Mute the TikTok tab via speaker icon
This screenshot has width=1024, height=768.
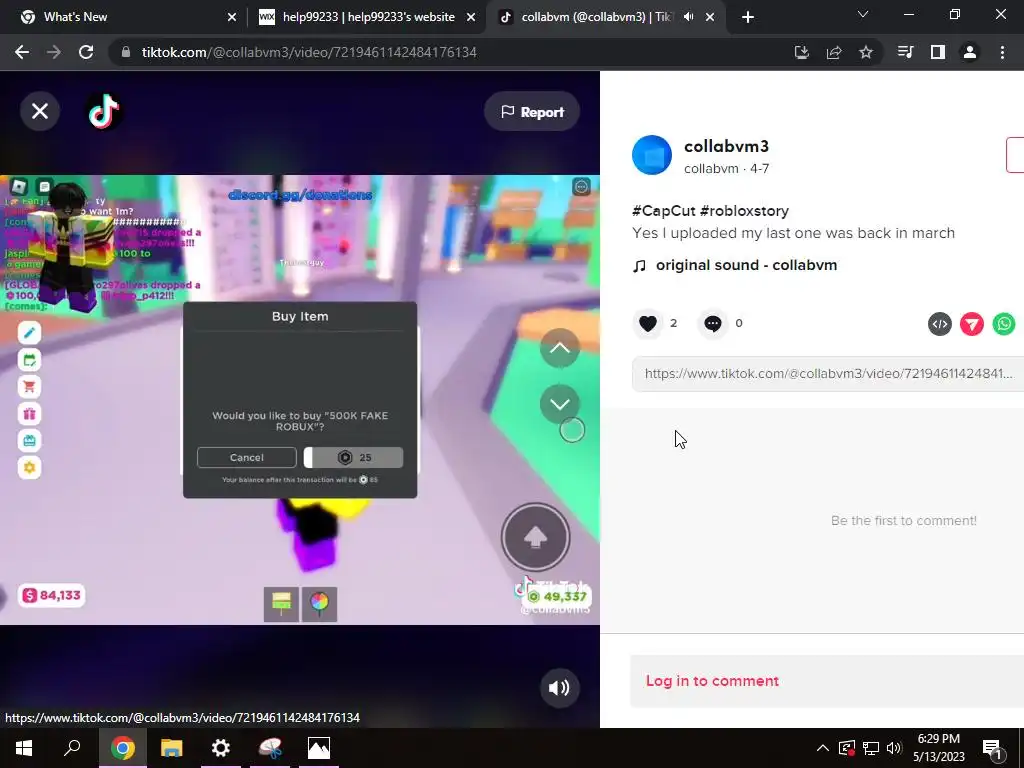point(688,17)
